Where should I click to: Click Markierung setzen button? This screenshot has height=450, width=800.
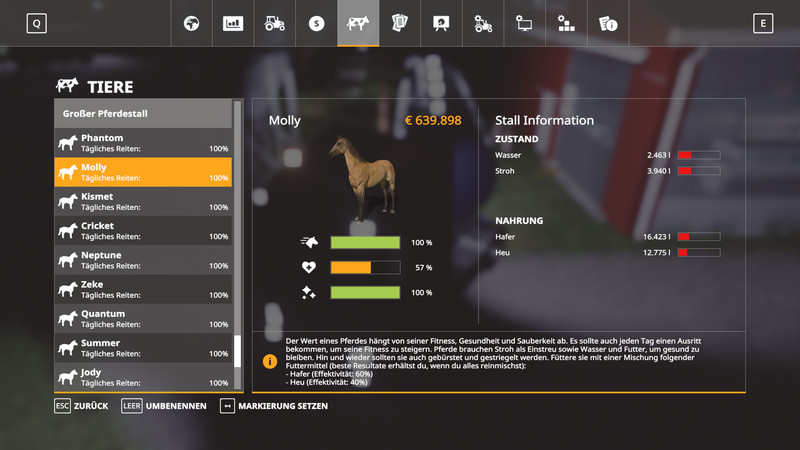coord(274,406)
